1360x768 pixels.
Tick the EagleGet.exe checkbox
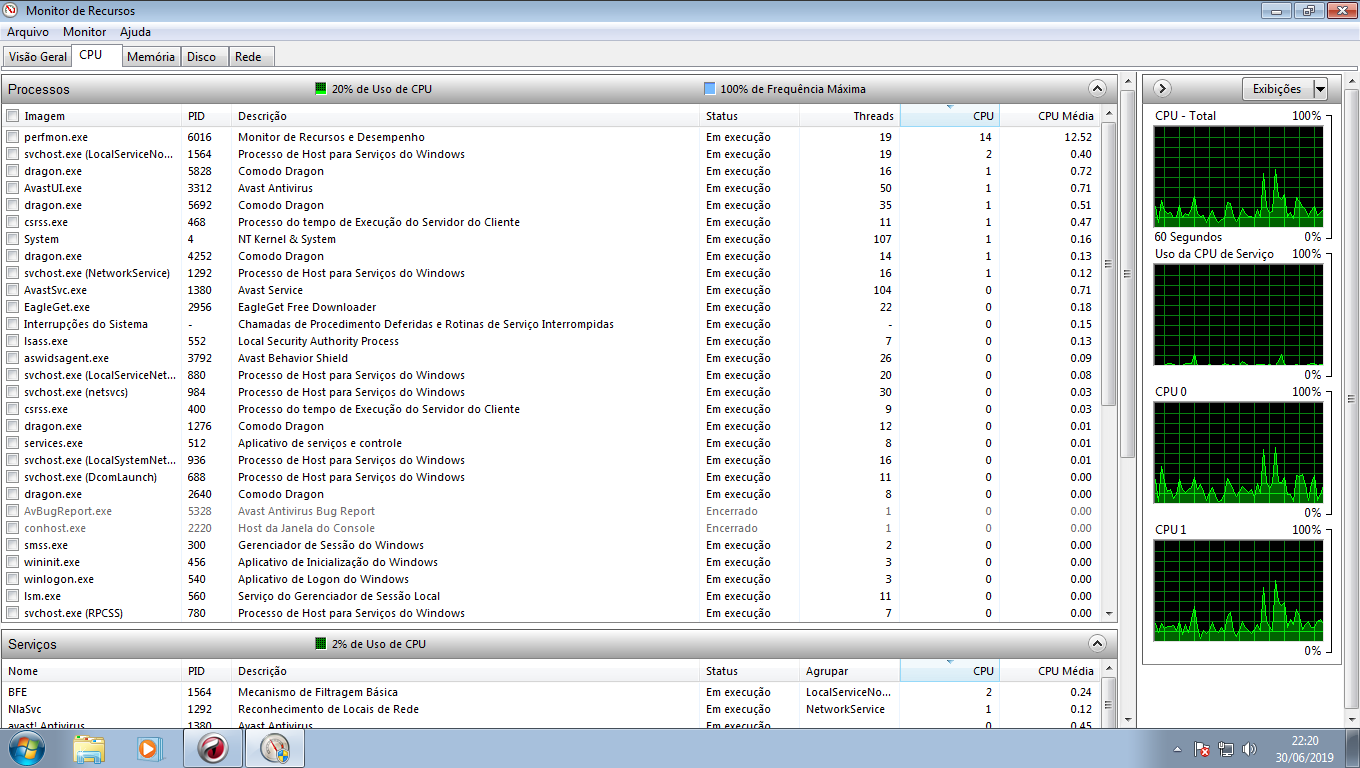(12, 307)
